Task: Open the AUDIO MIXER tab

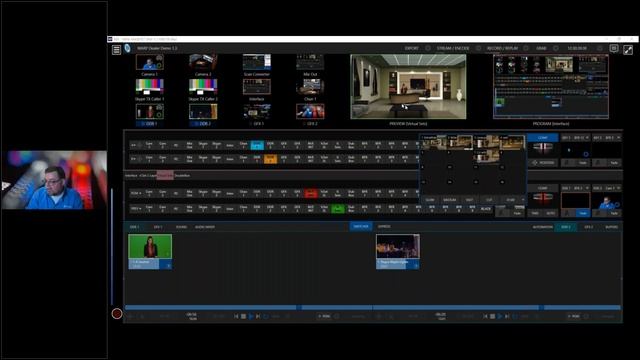Action: click(205, 227)
